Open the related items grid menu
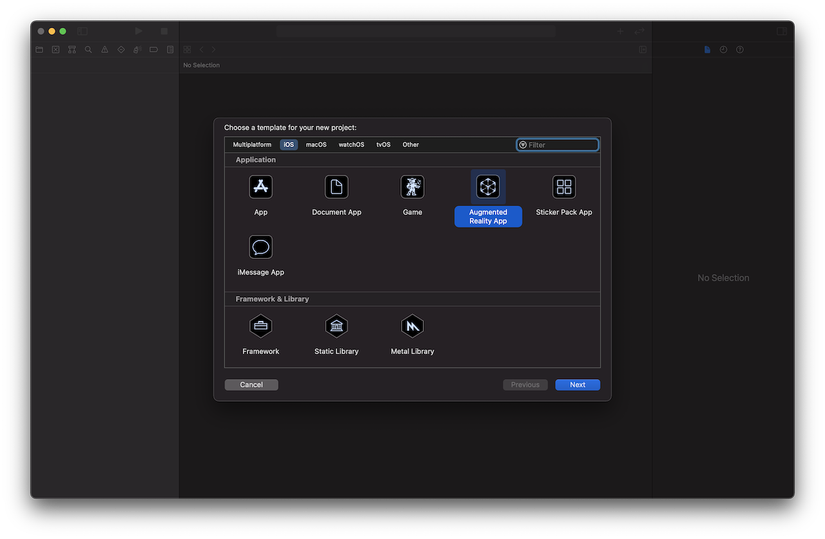The height and width of the screenshot is (539, 825). click(x=187, y=49)
